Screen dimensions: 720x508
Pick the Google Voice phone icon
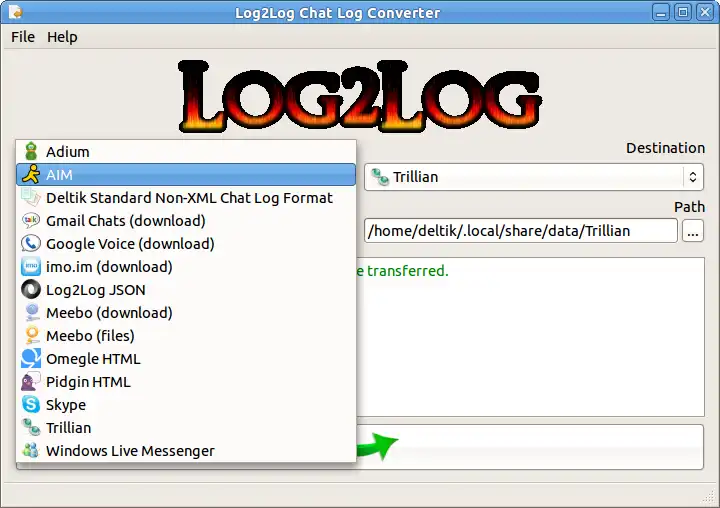[x=31, y=243]
